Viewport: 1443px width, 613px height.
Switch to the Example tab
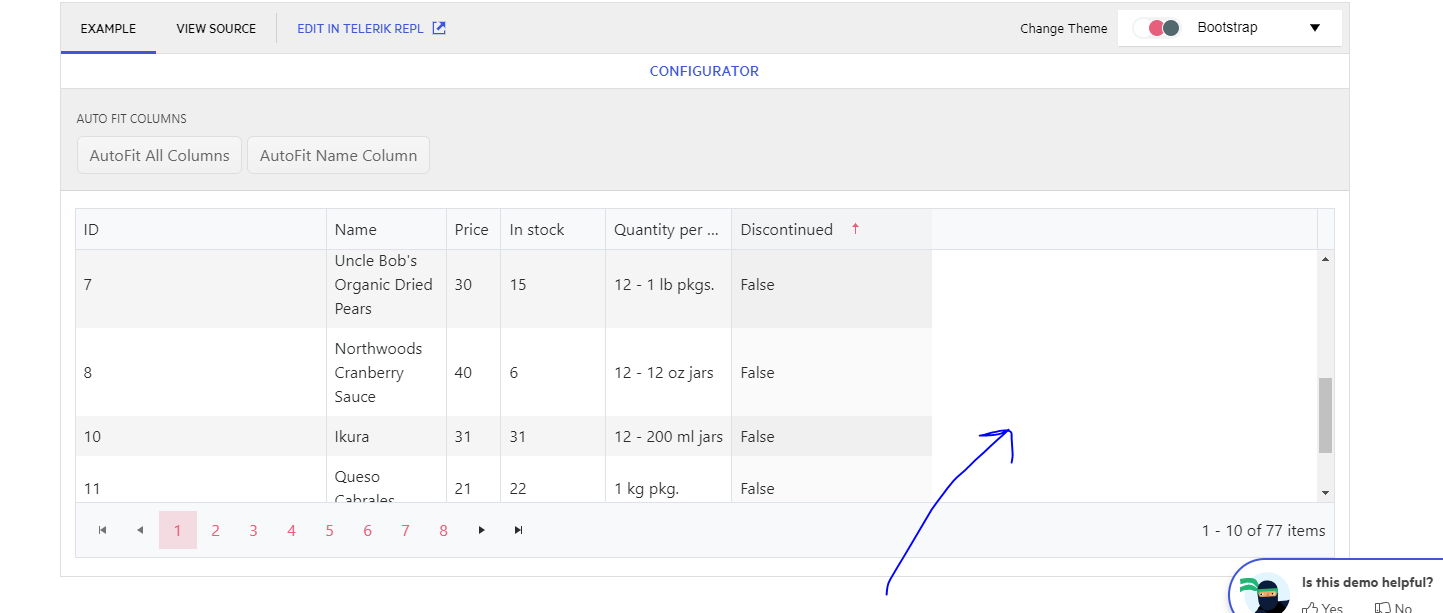(108, 28)
